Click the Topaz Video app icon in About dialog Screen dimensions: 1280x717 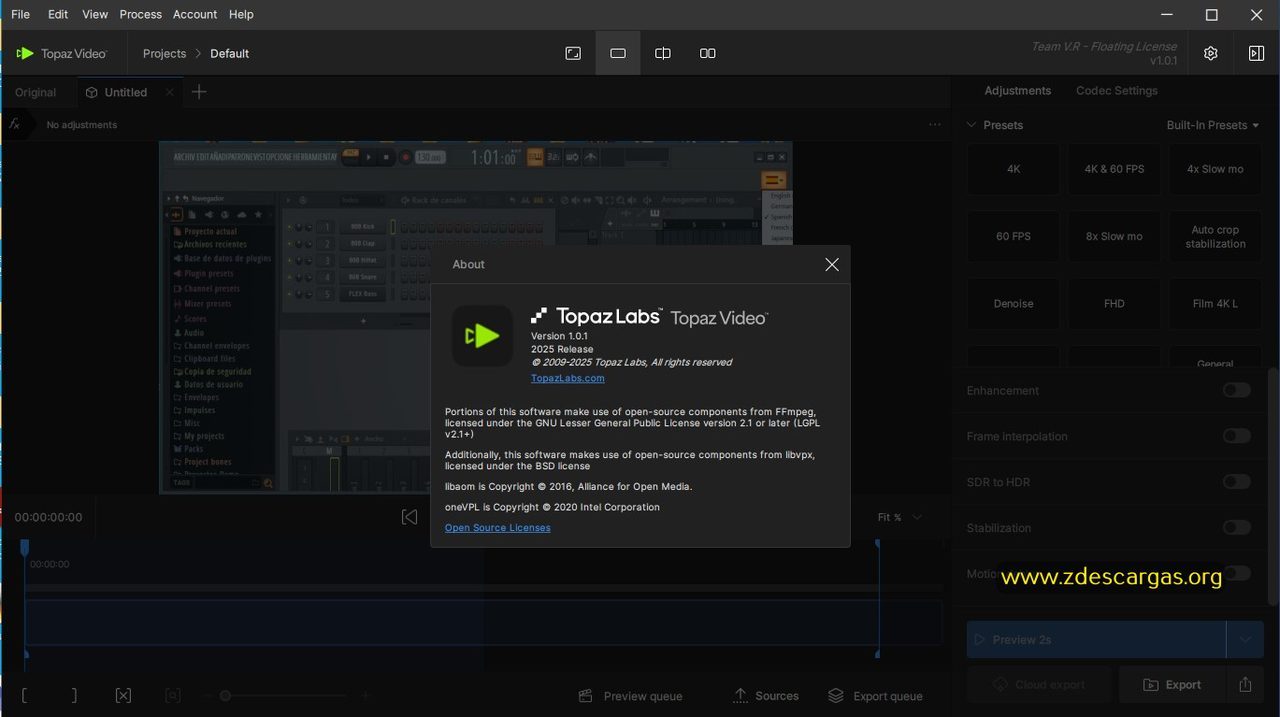pos(482,336)
